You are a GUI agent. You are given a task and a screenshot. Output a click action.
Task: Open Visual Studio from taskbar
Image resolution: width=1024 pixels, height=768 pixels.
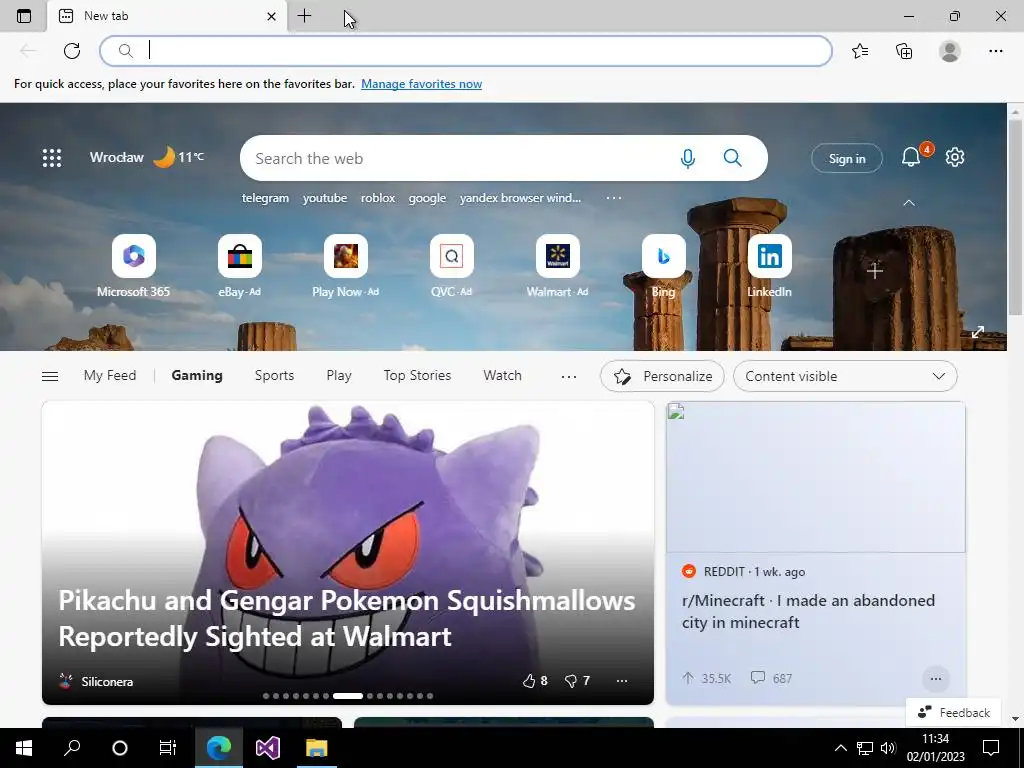268,748
